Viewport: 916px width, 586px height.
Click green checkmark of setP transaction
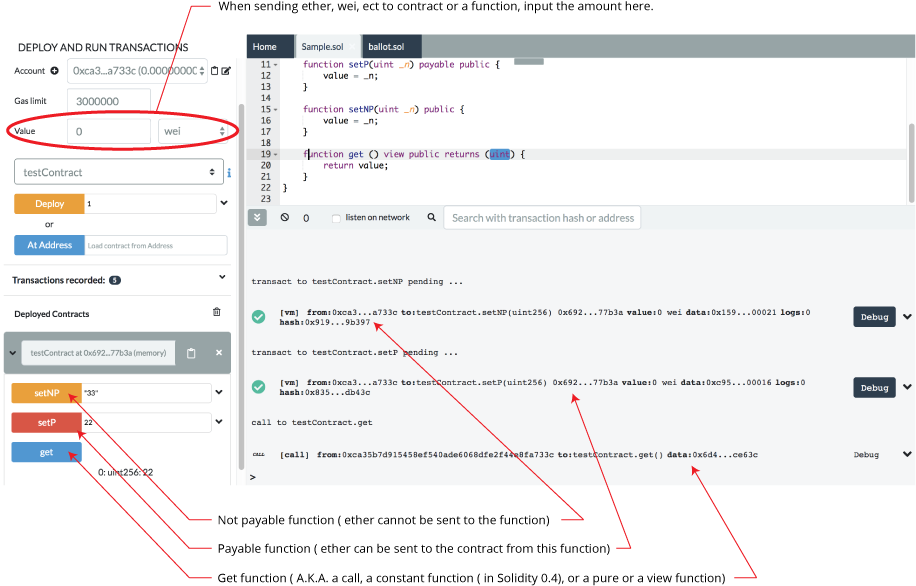pos(258,387)
